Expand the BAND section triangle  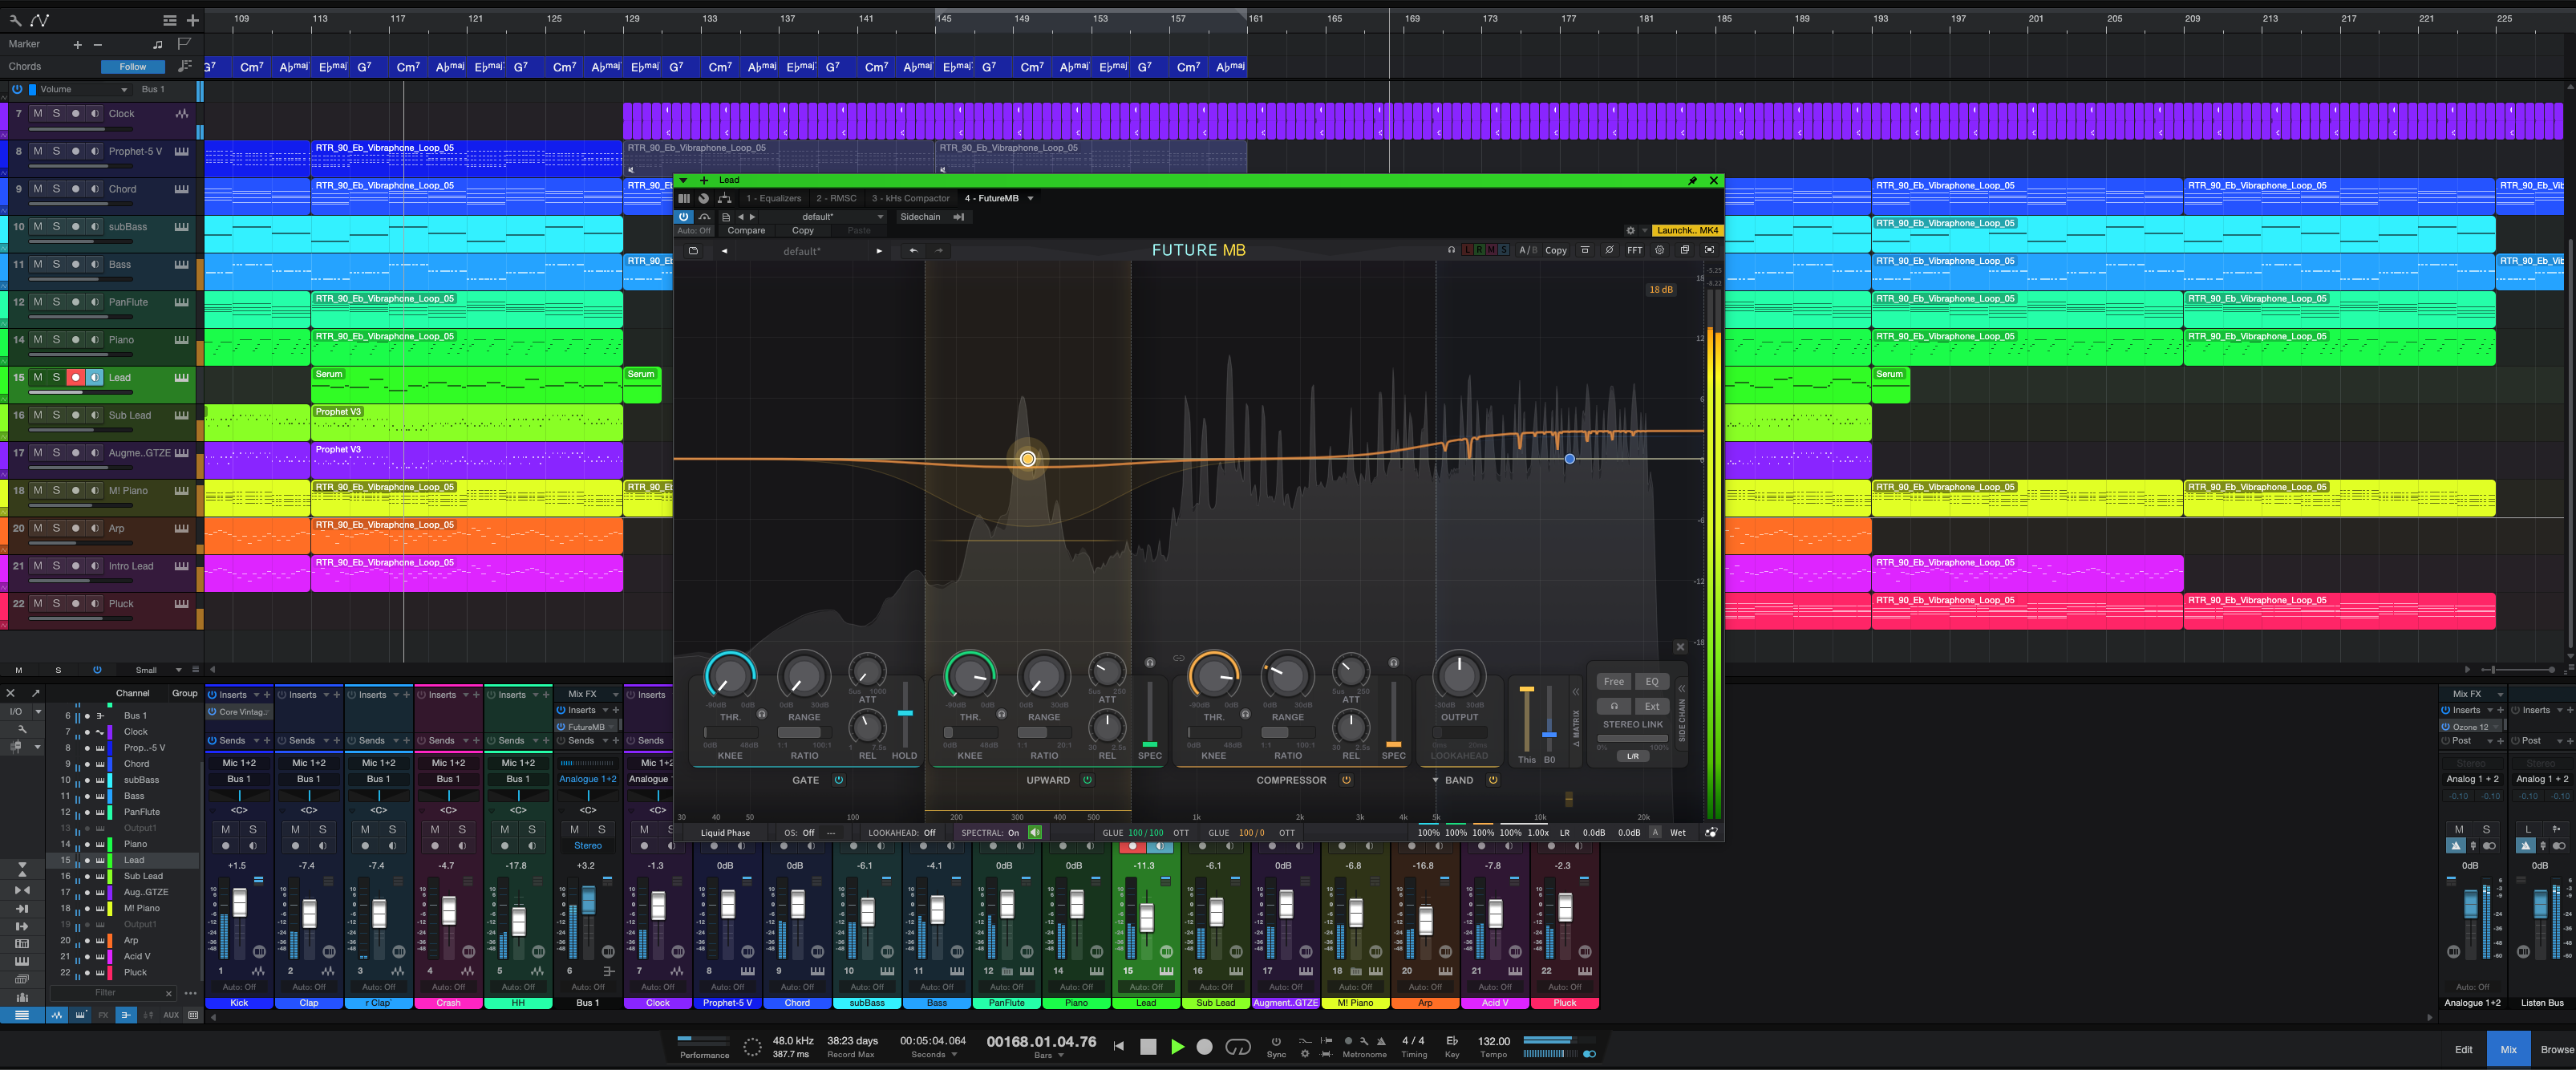tap(1435, 780)
